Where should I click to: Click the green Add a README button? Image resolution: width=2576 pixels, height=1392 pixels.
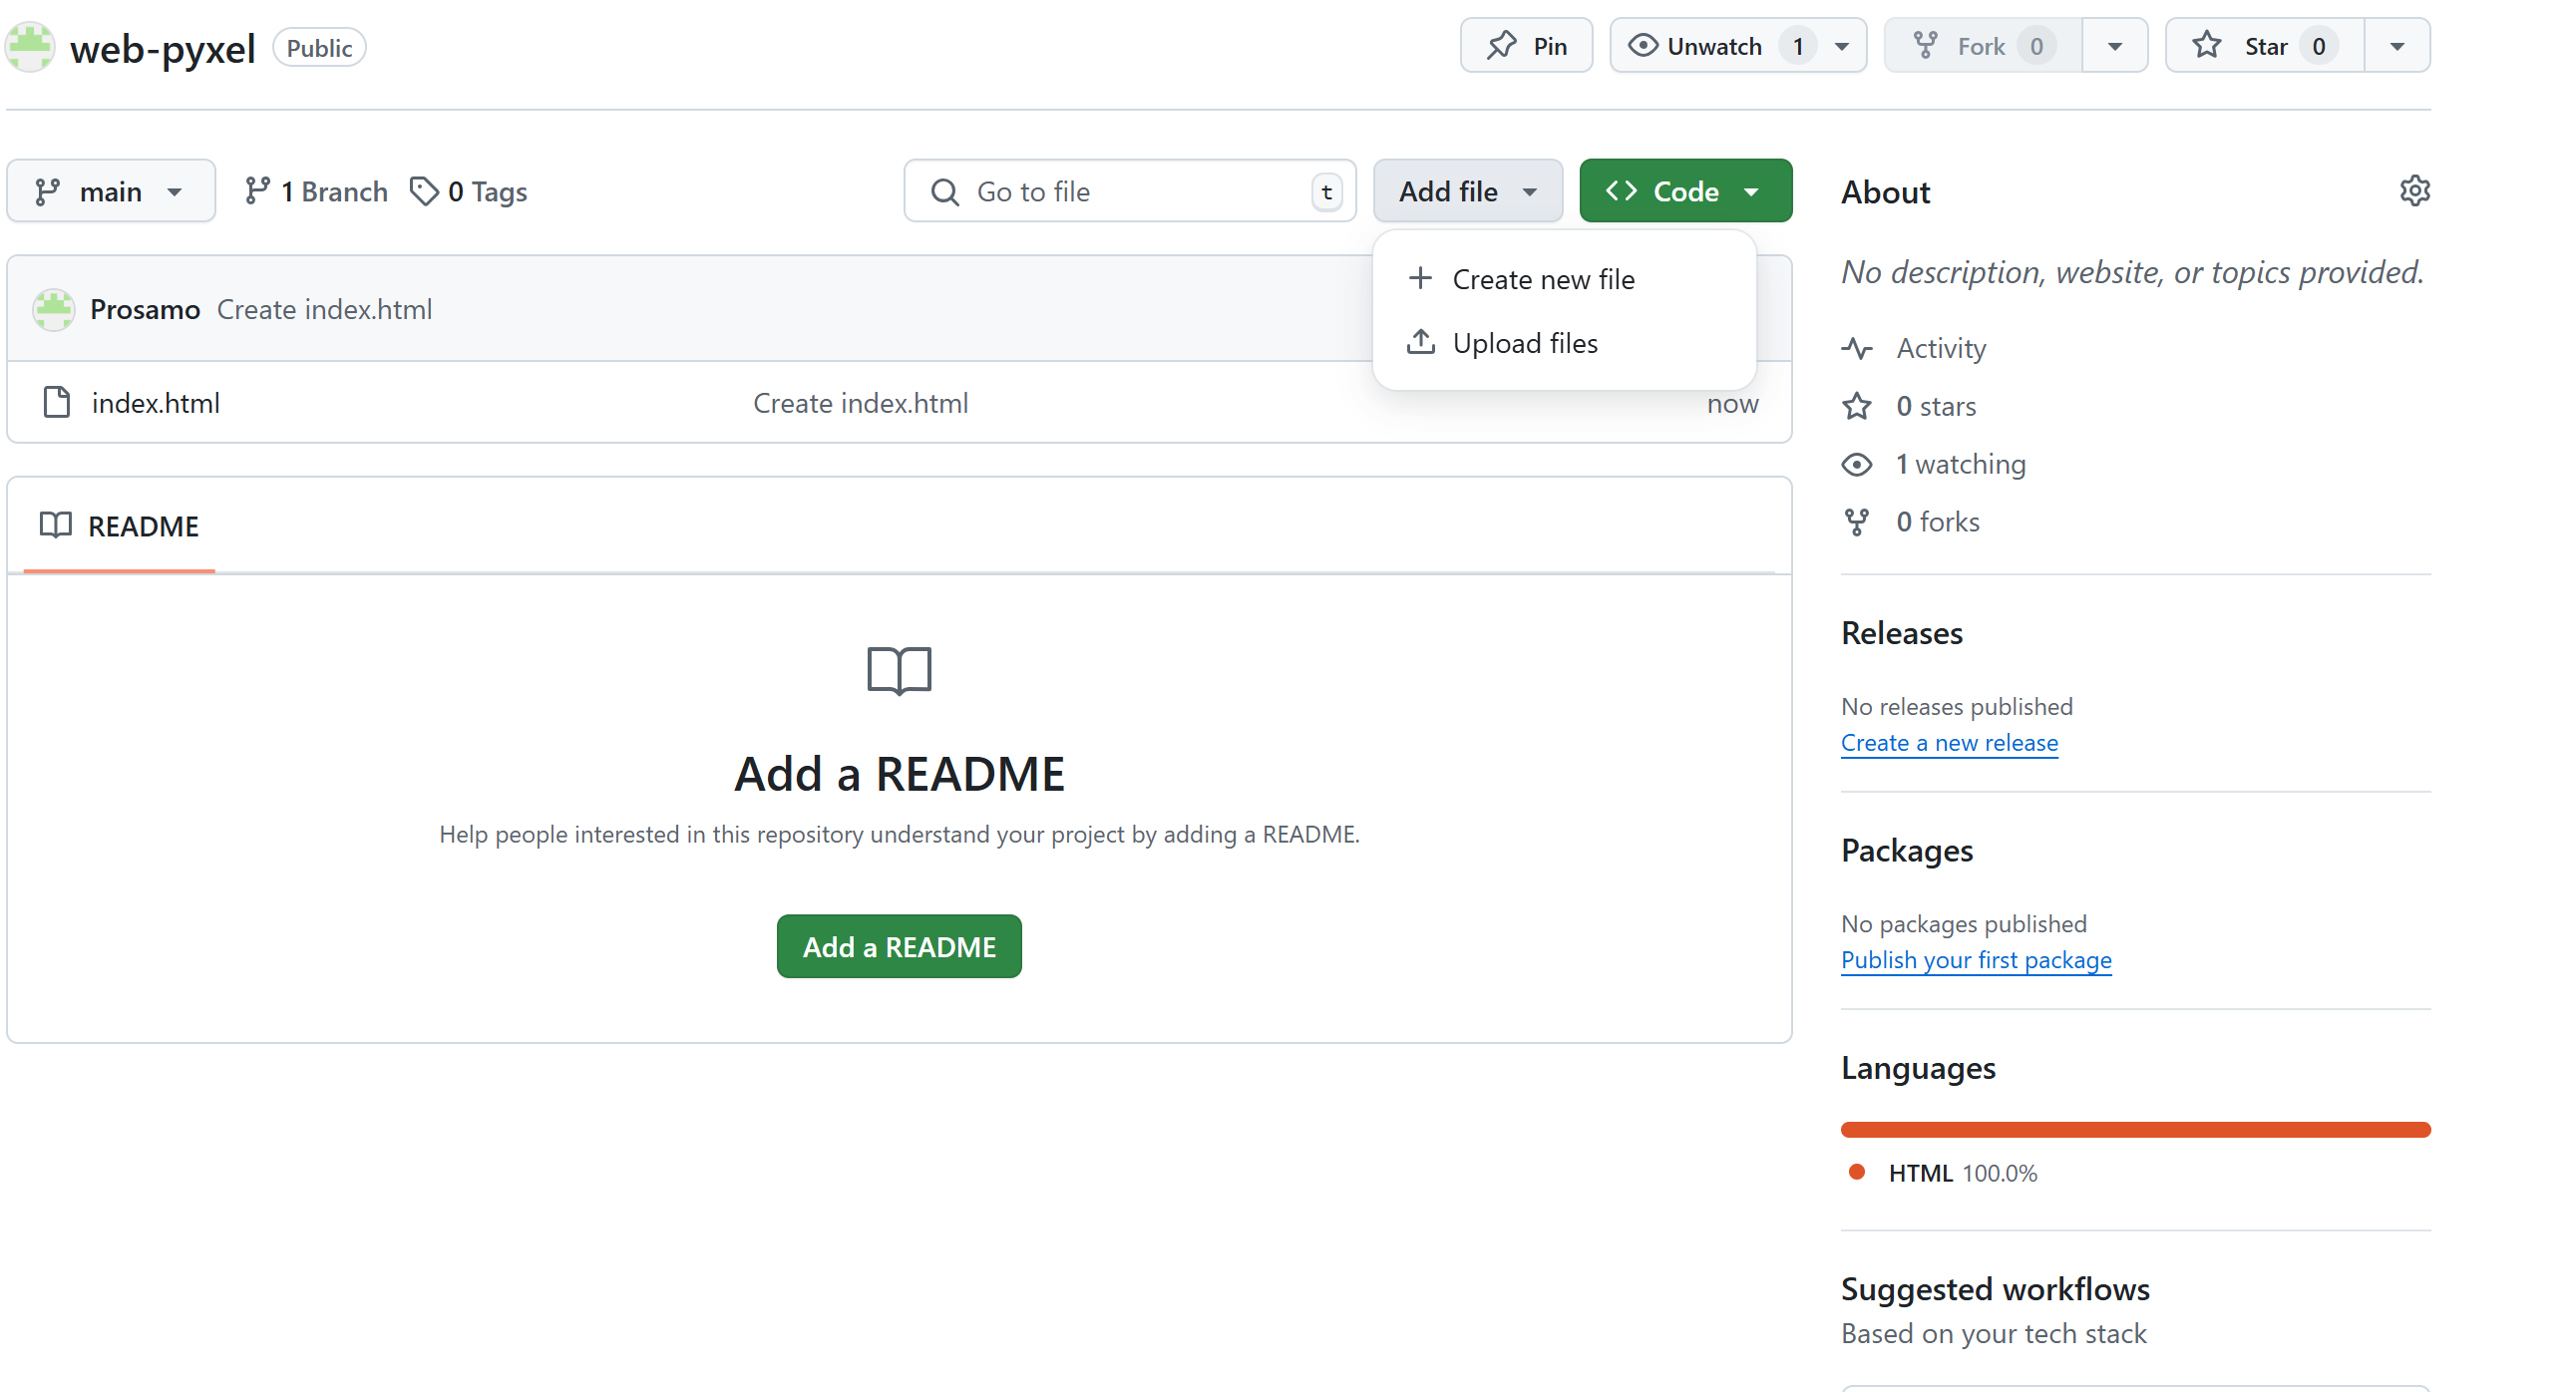click(898, 946)
